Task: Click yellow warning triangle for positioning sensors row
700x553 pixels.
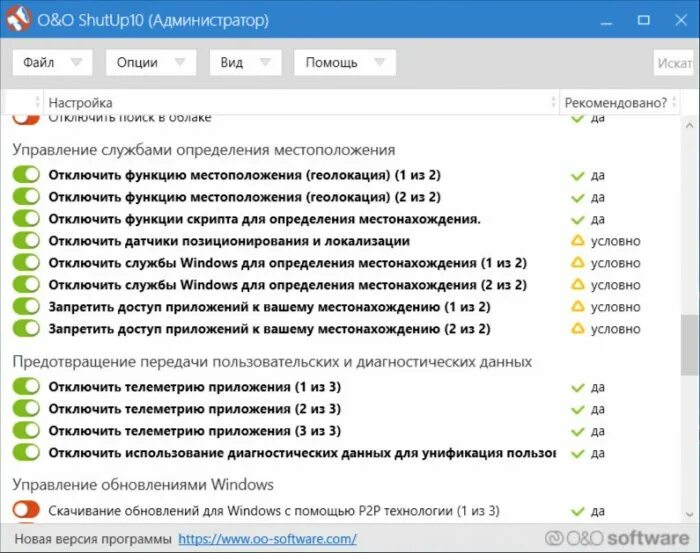Action: click(578, 241)
